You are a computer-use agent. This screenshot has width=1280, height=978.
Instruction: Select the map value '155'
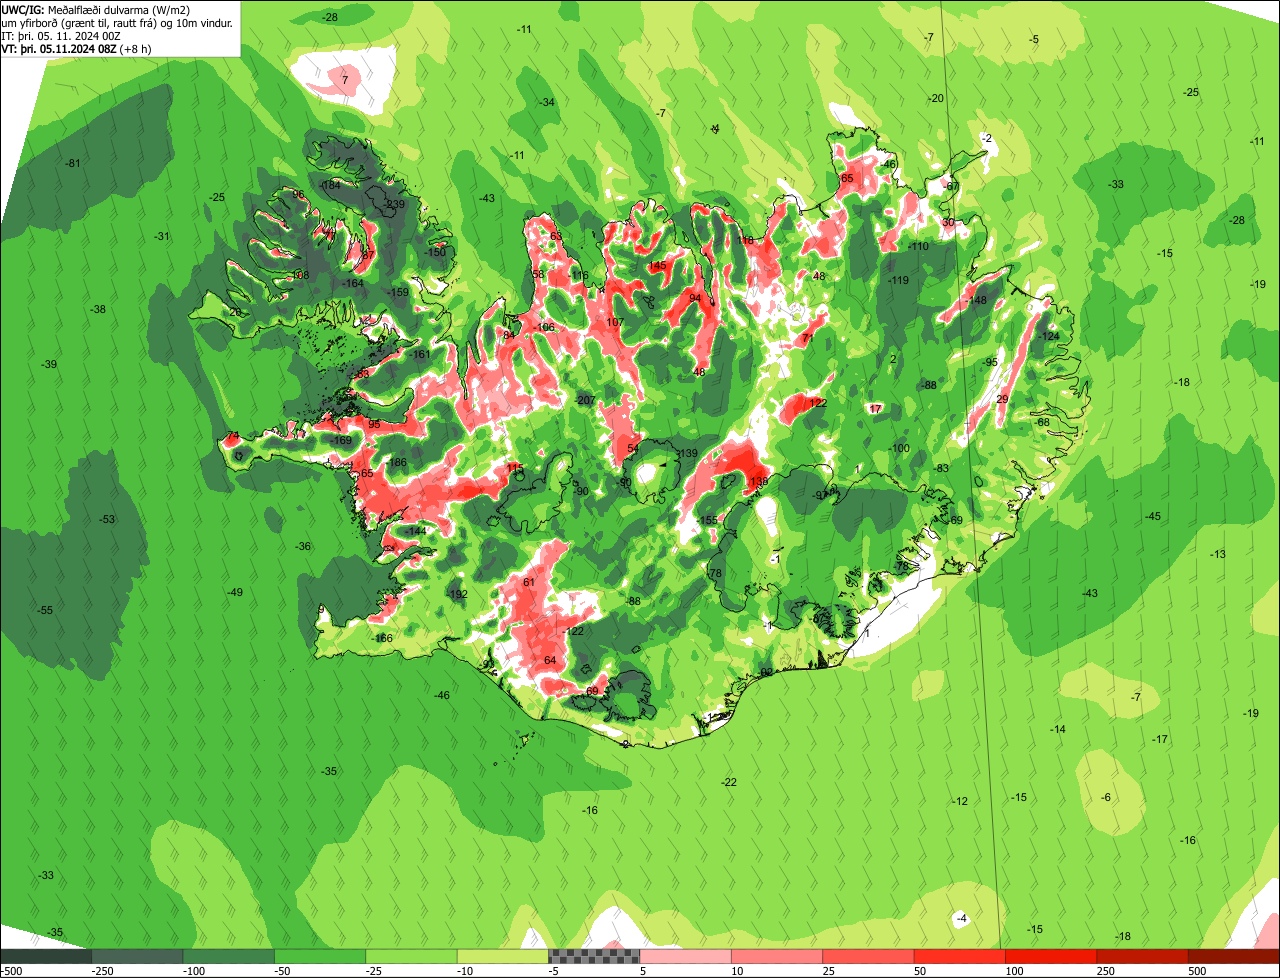[709, 520]
